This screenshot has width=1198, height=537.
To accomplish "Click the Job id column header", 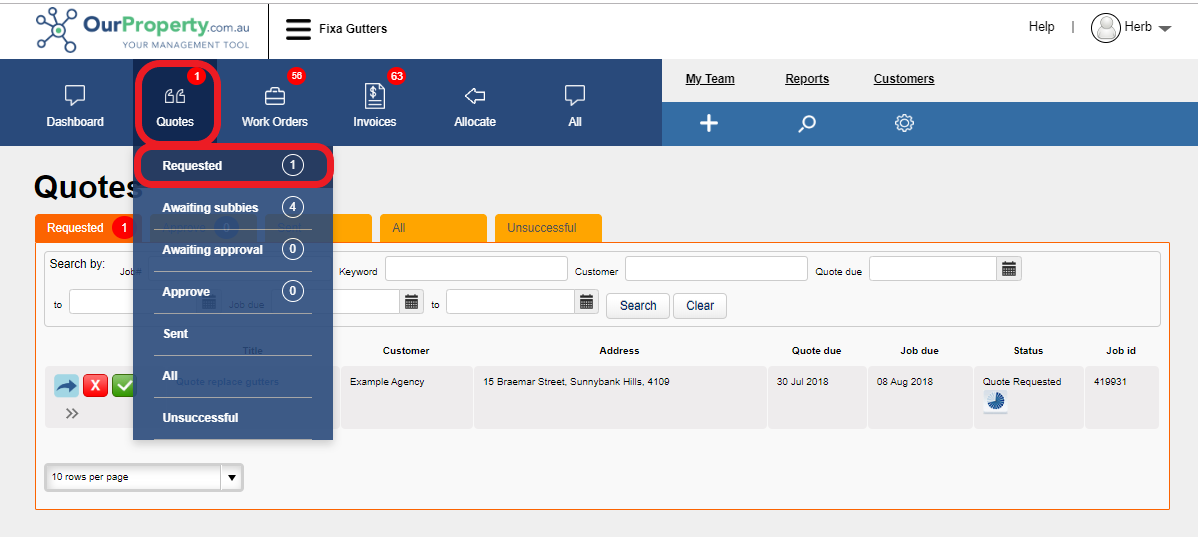I will tap(1121, 351).
